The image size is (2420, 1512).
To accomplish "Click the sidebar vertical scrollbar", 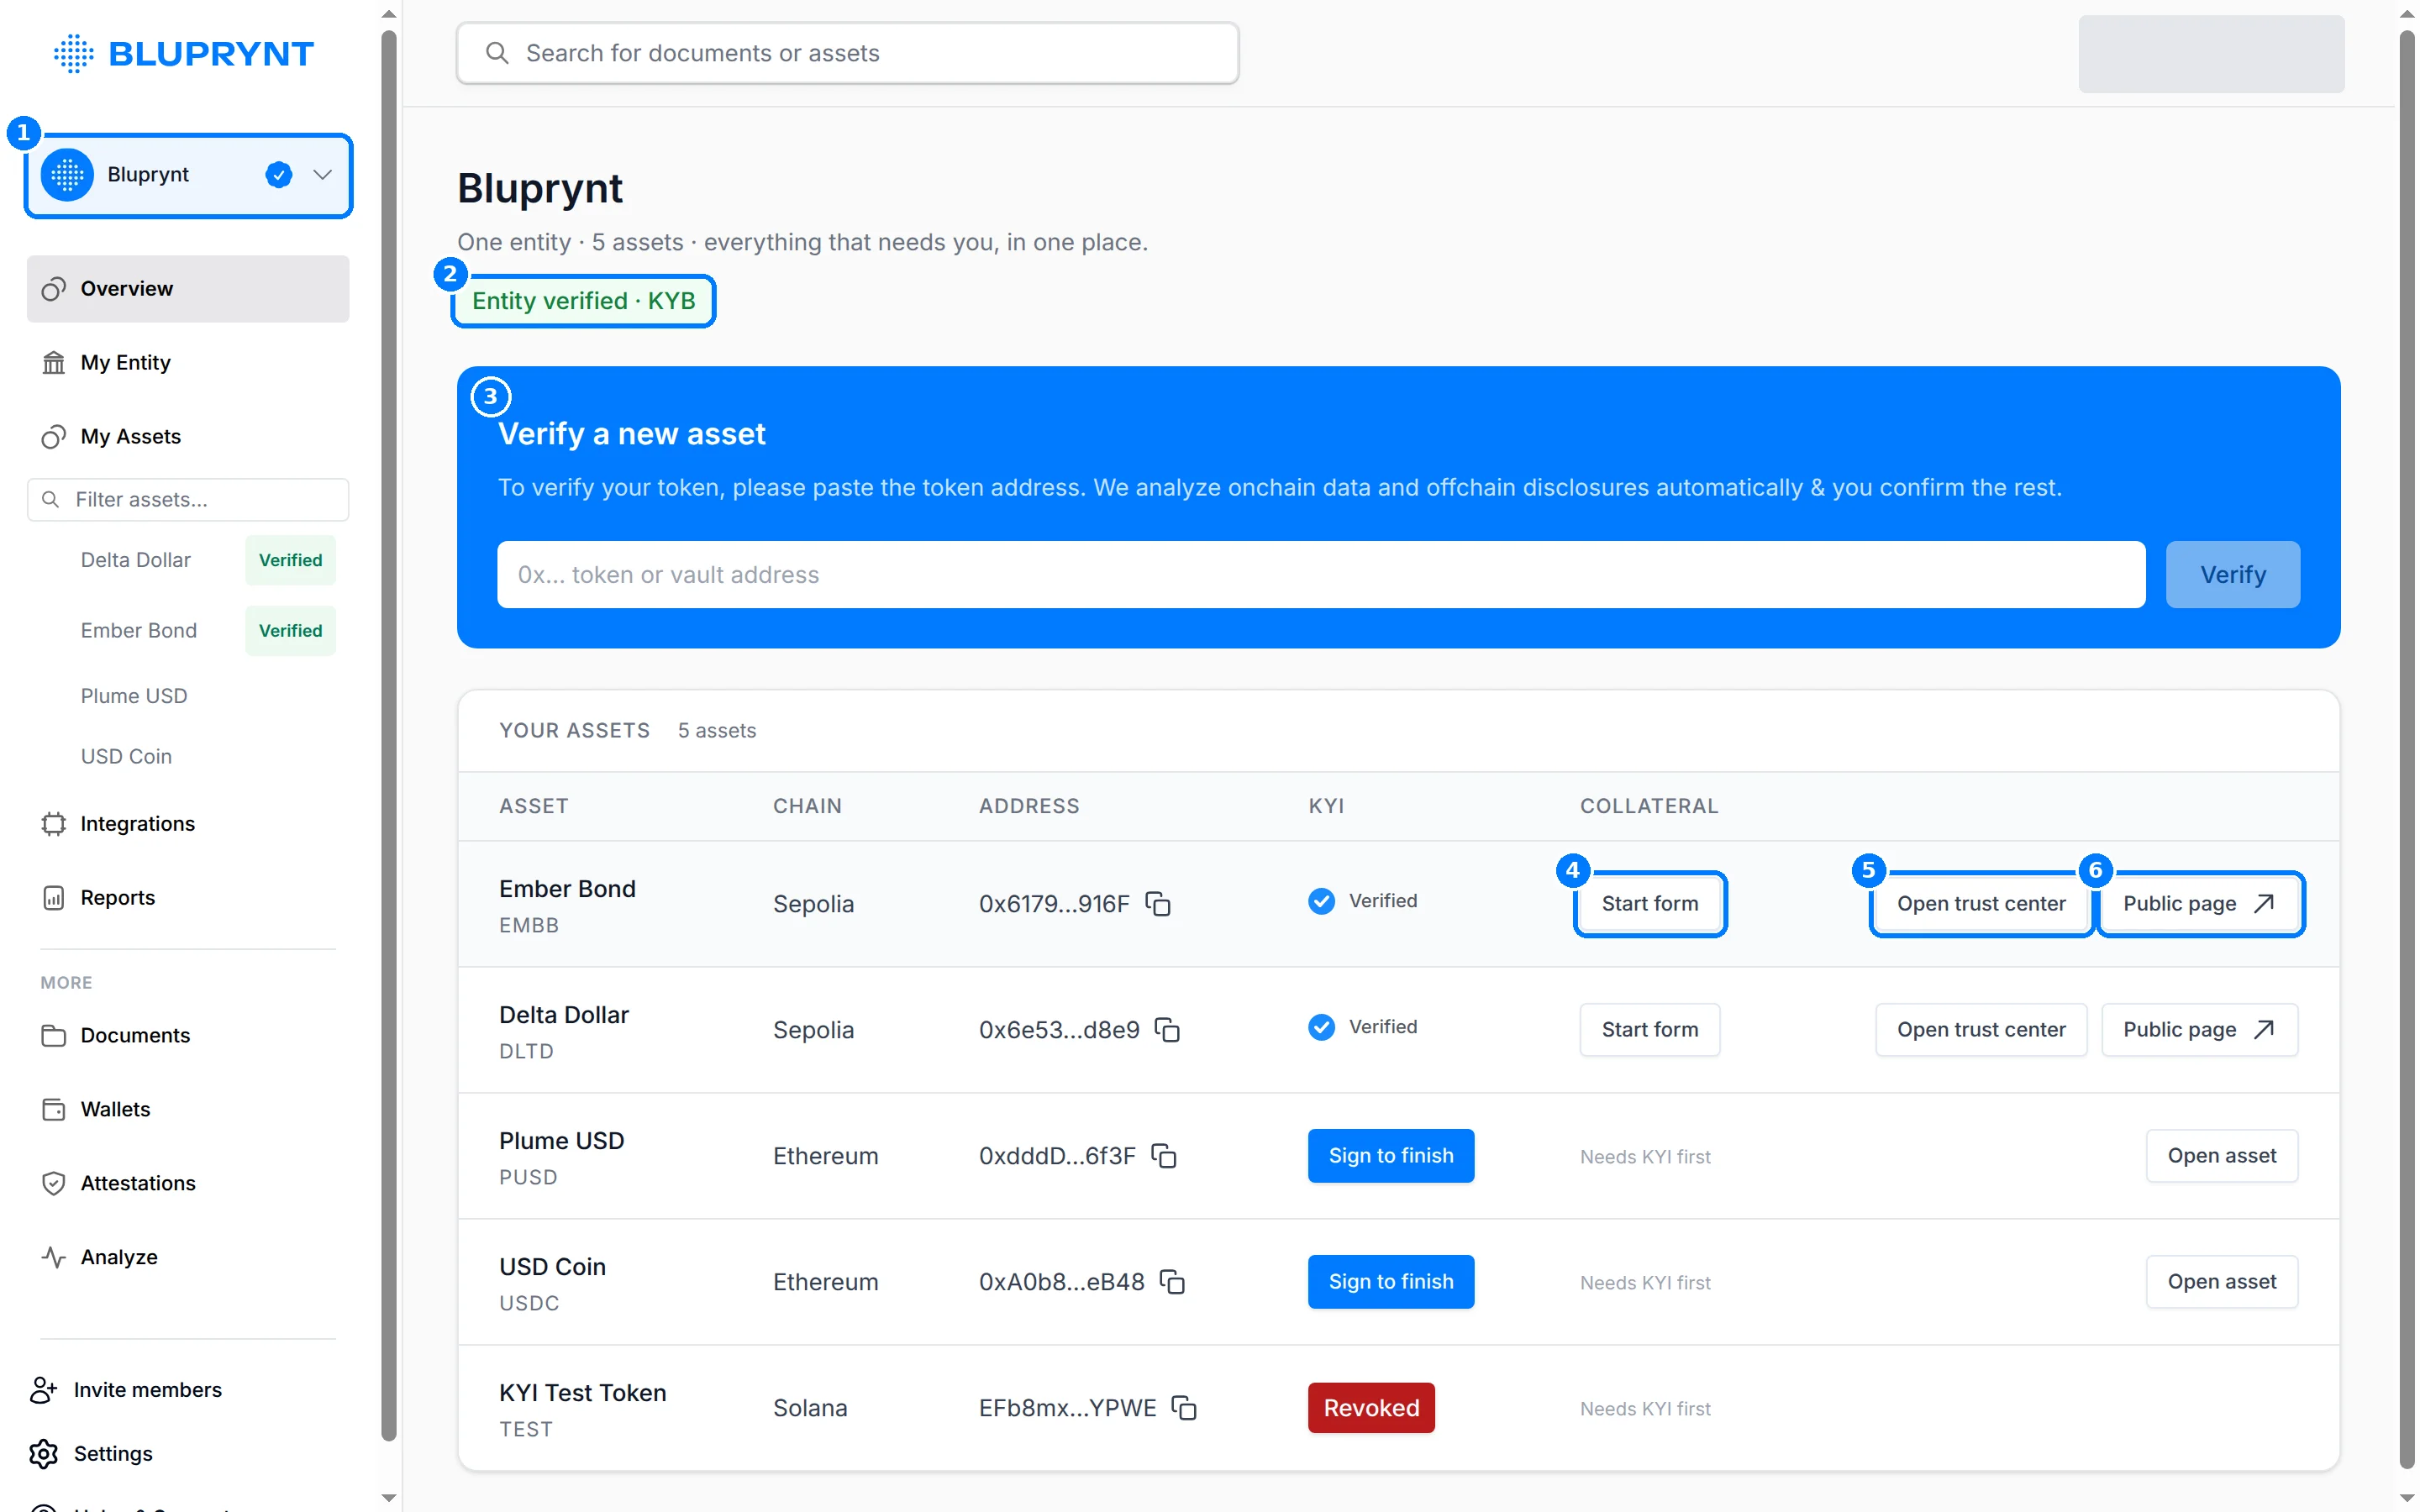I will [x=389, y=735].
